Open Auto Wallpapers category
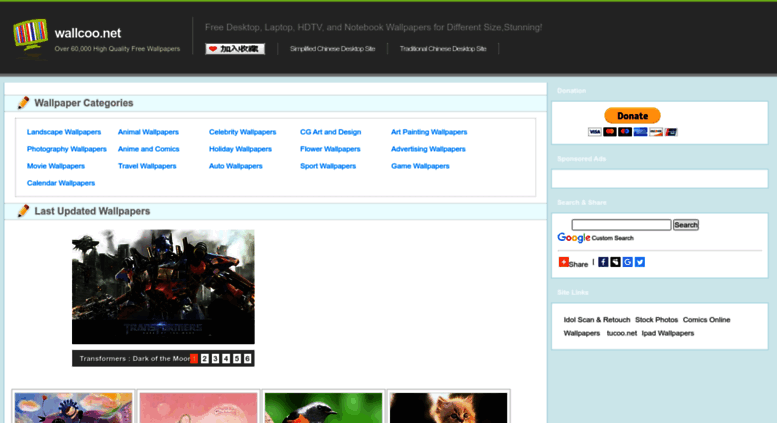Screen dimensions: 777x423 coord(236,166)
